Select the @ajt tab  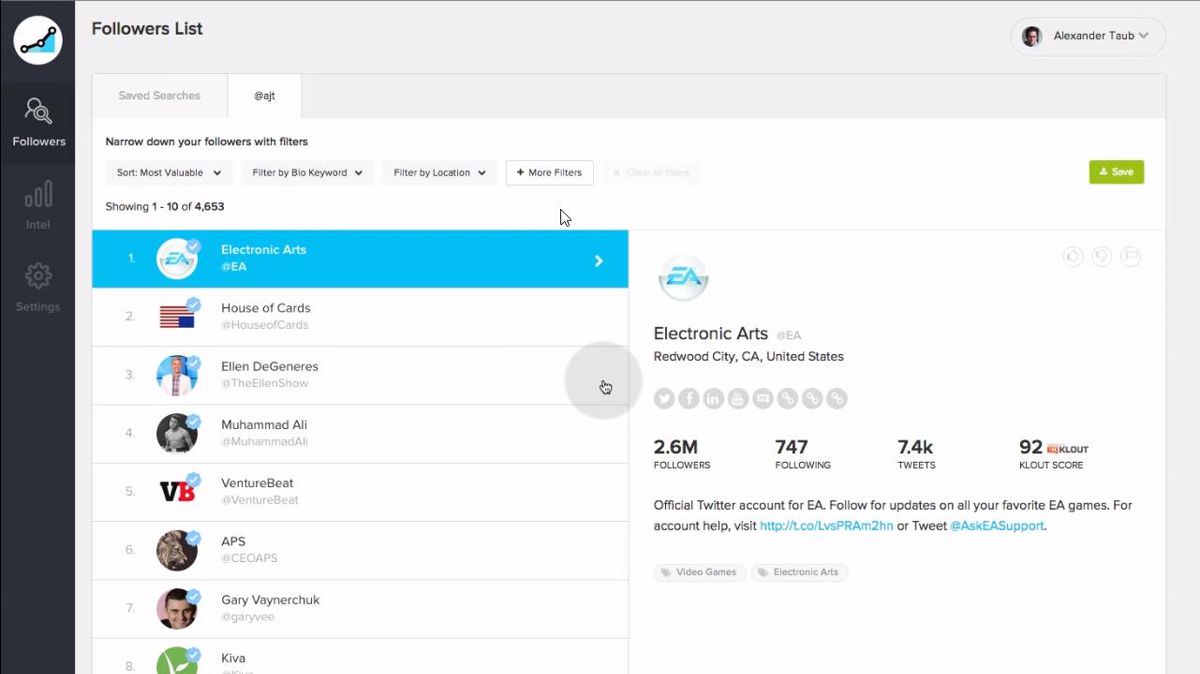pyautogui.click(x=264, y=96)
